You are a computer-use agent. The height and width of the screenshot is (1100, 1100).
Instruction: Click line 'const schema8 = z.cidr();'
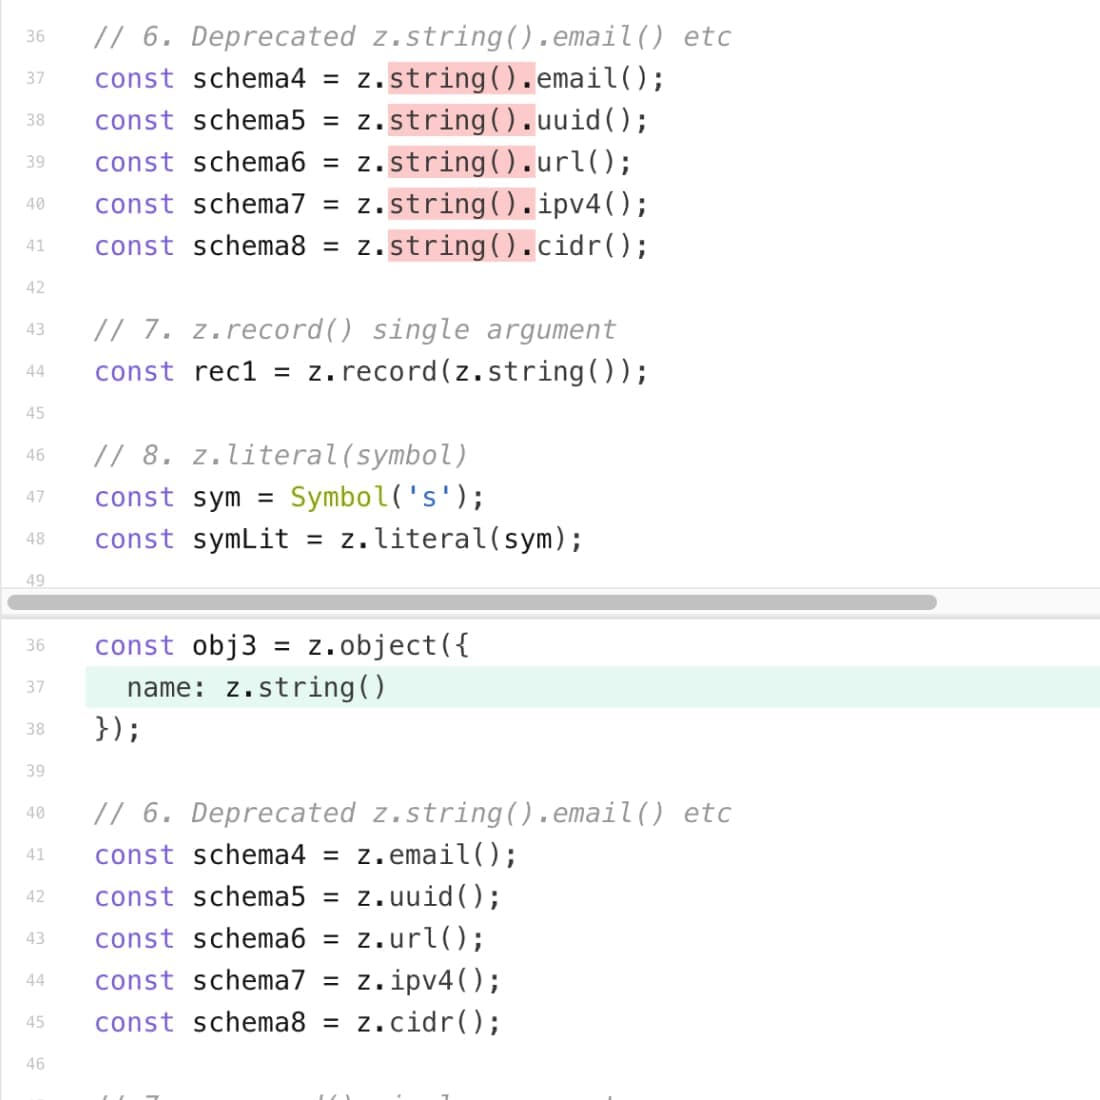click(297, 1023)
